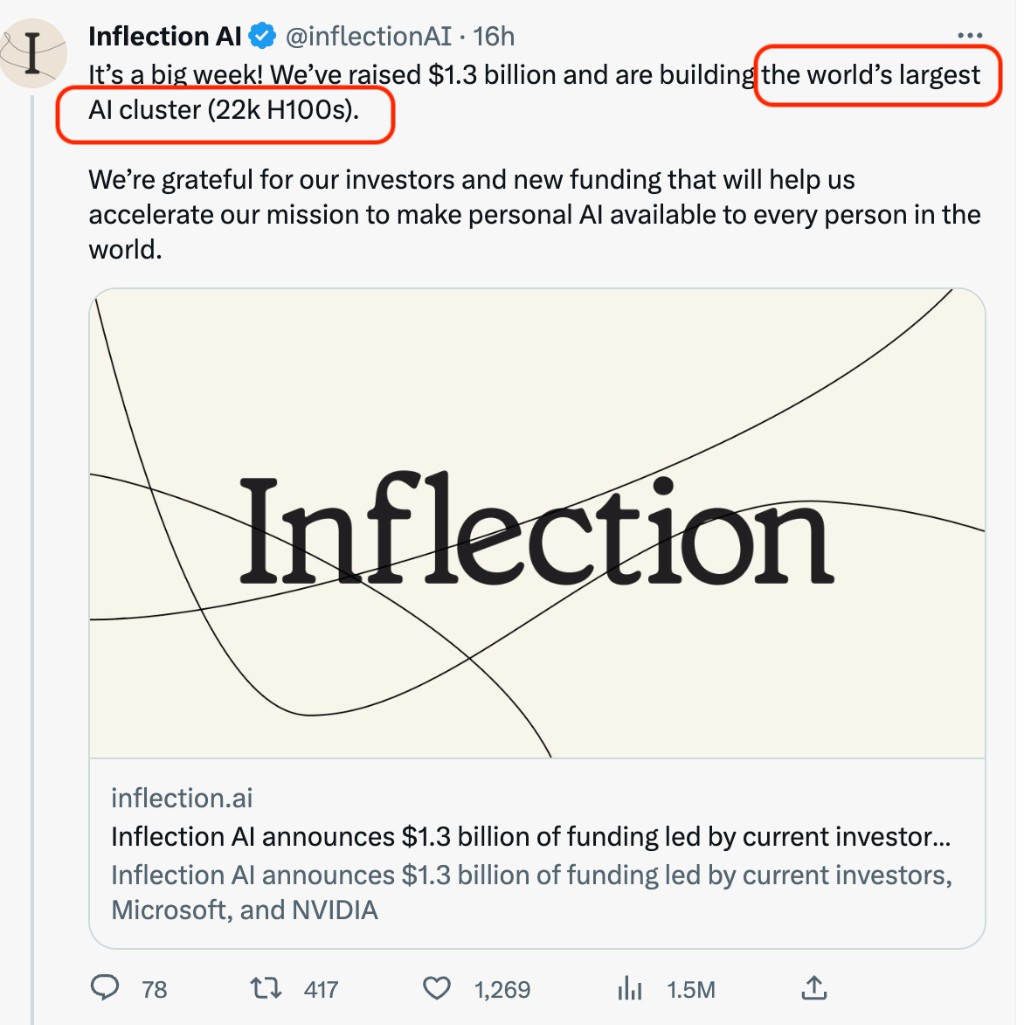Screen dimensions: 1024x1025
Task: Click the inflection.ai domain in the link card
Action: coord(182,797)
